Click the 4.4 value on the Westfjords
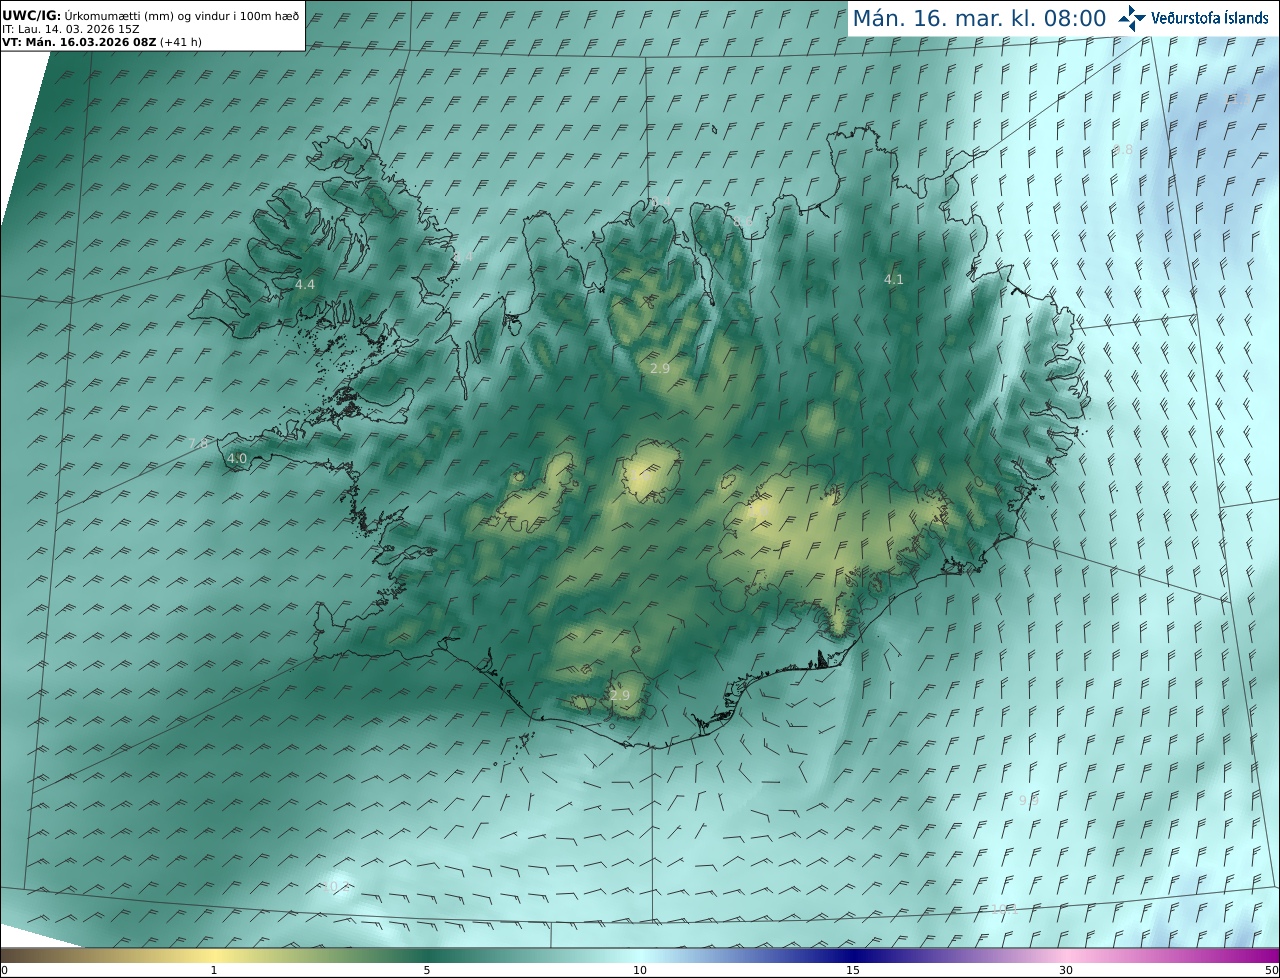 pyautogui.click(x=305, y=285)
